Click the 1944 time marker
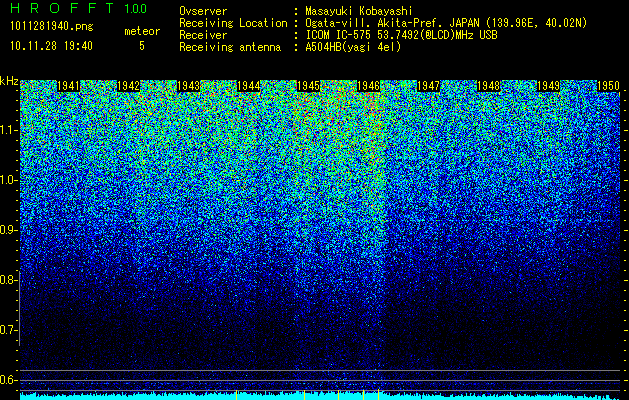The width and height of the screenshot is (629, 400). click(248, 86)
